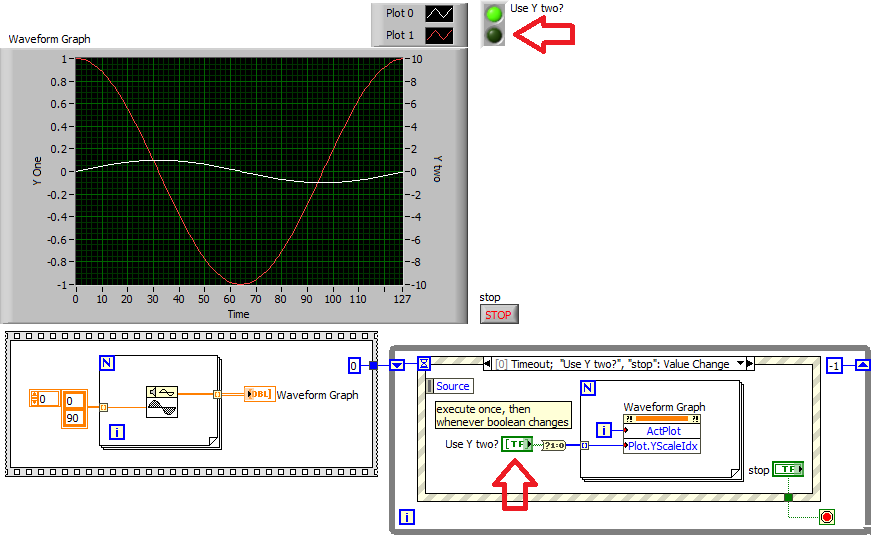Image resolution: width=874 pixels, height=543 pixels.
Task: Click the Time x-axis label
Action: pos(239,314)
